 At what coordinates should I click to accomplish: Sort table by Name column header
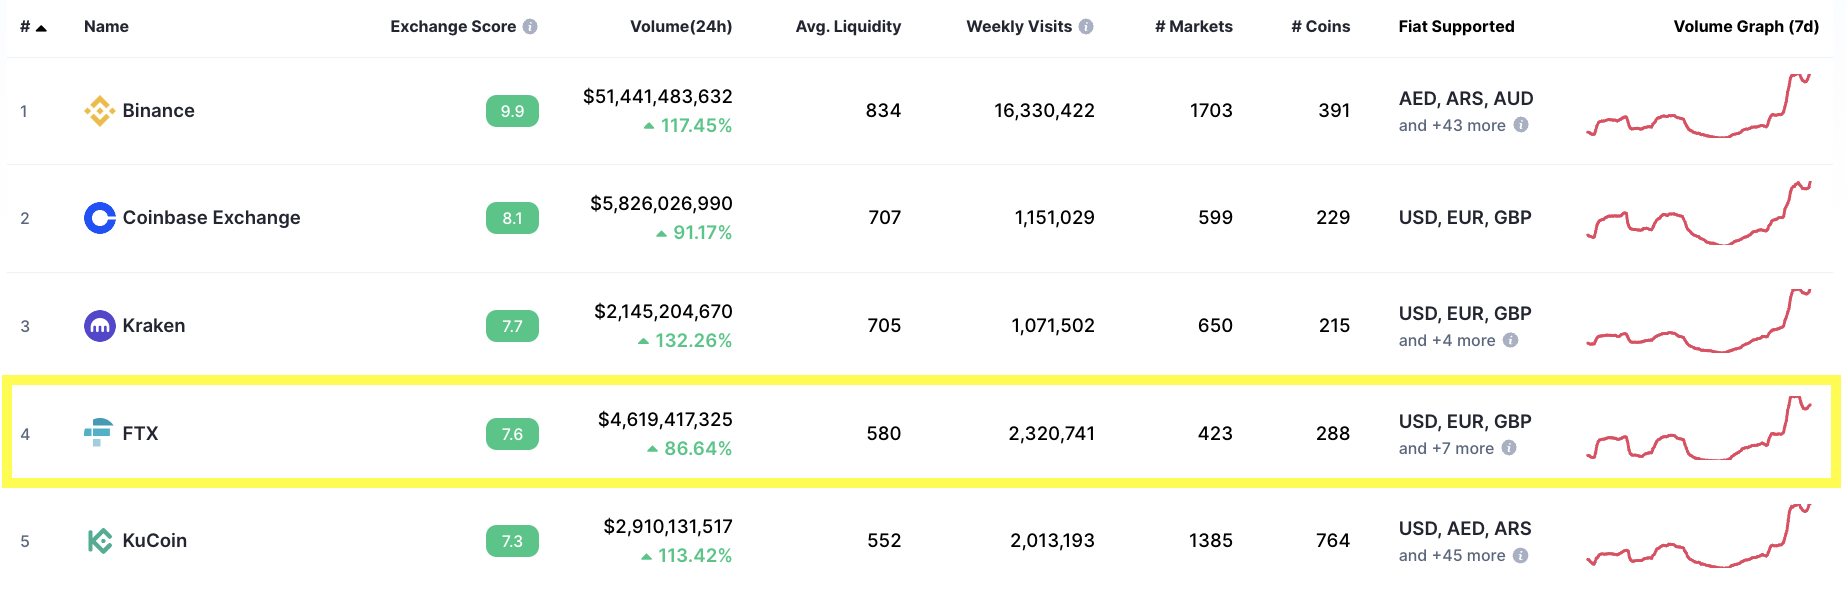[x=106, y=27]
